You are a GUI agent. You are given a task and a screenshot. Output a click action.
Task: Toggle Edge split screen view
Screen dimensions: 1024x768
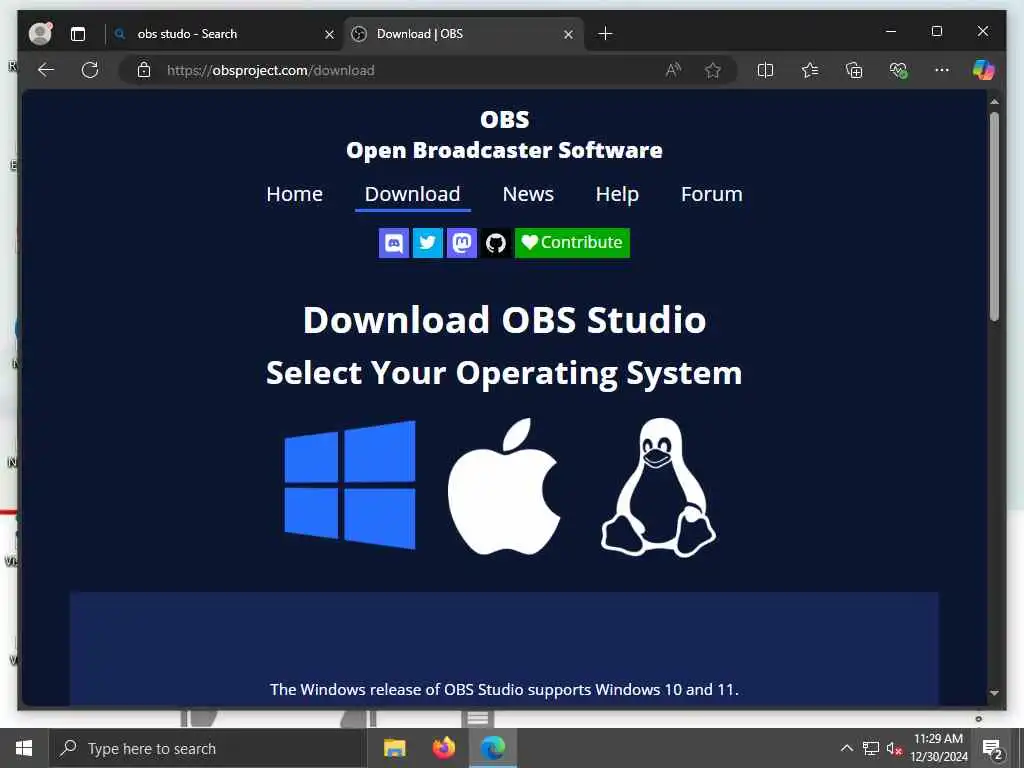coord(765,70)
